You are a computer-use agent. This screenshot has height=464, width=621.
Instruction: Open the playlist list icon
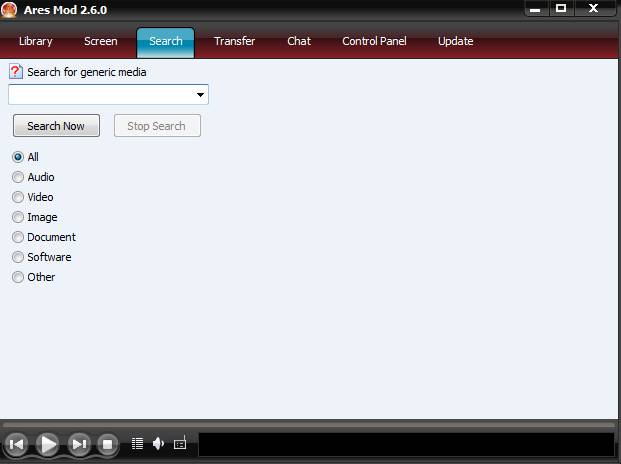point(137,443)
